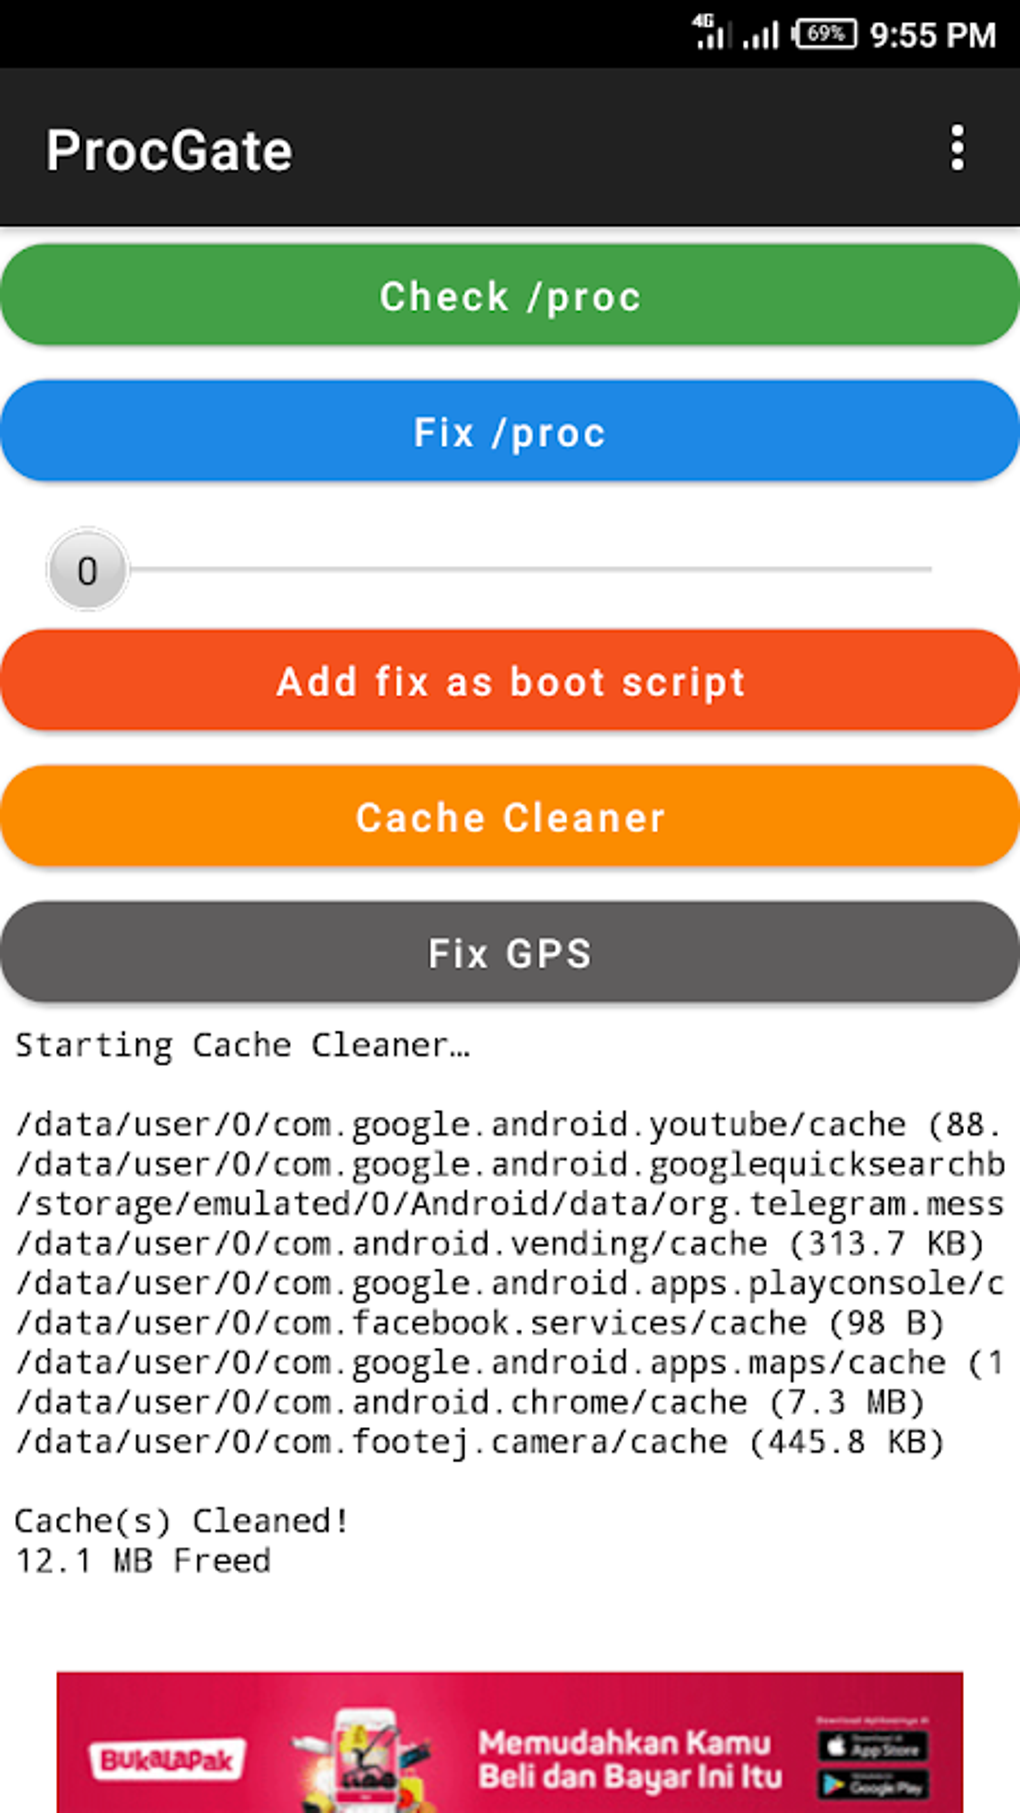Tap the second SIM signal bars icon
This screenshot has width=1020, height=1813.
pyautogui.click(x=761, y=37)
